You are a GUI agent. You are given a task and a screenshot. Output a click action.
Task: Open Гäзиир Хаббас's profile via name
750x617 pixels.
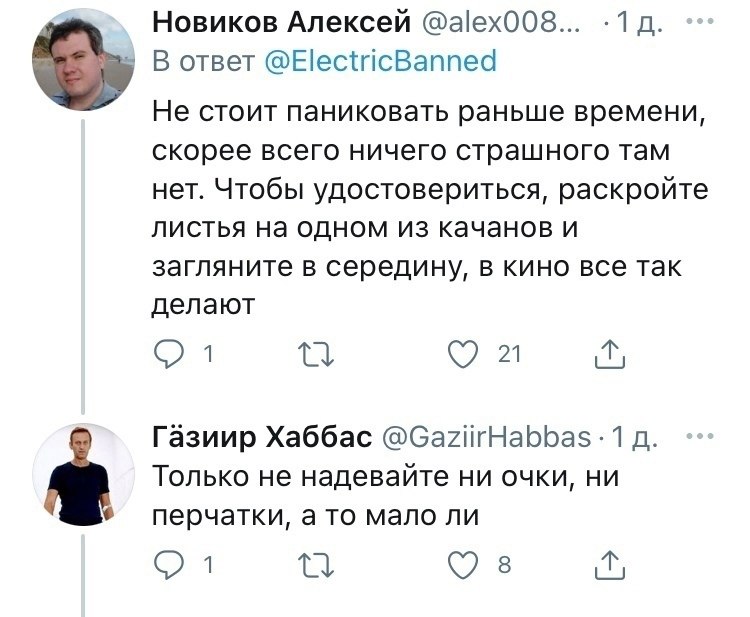click(x=261, y=438)
